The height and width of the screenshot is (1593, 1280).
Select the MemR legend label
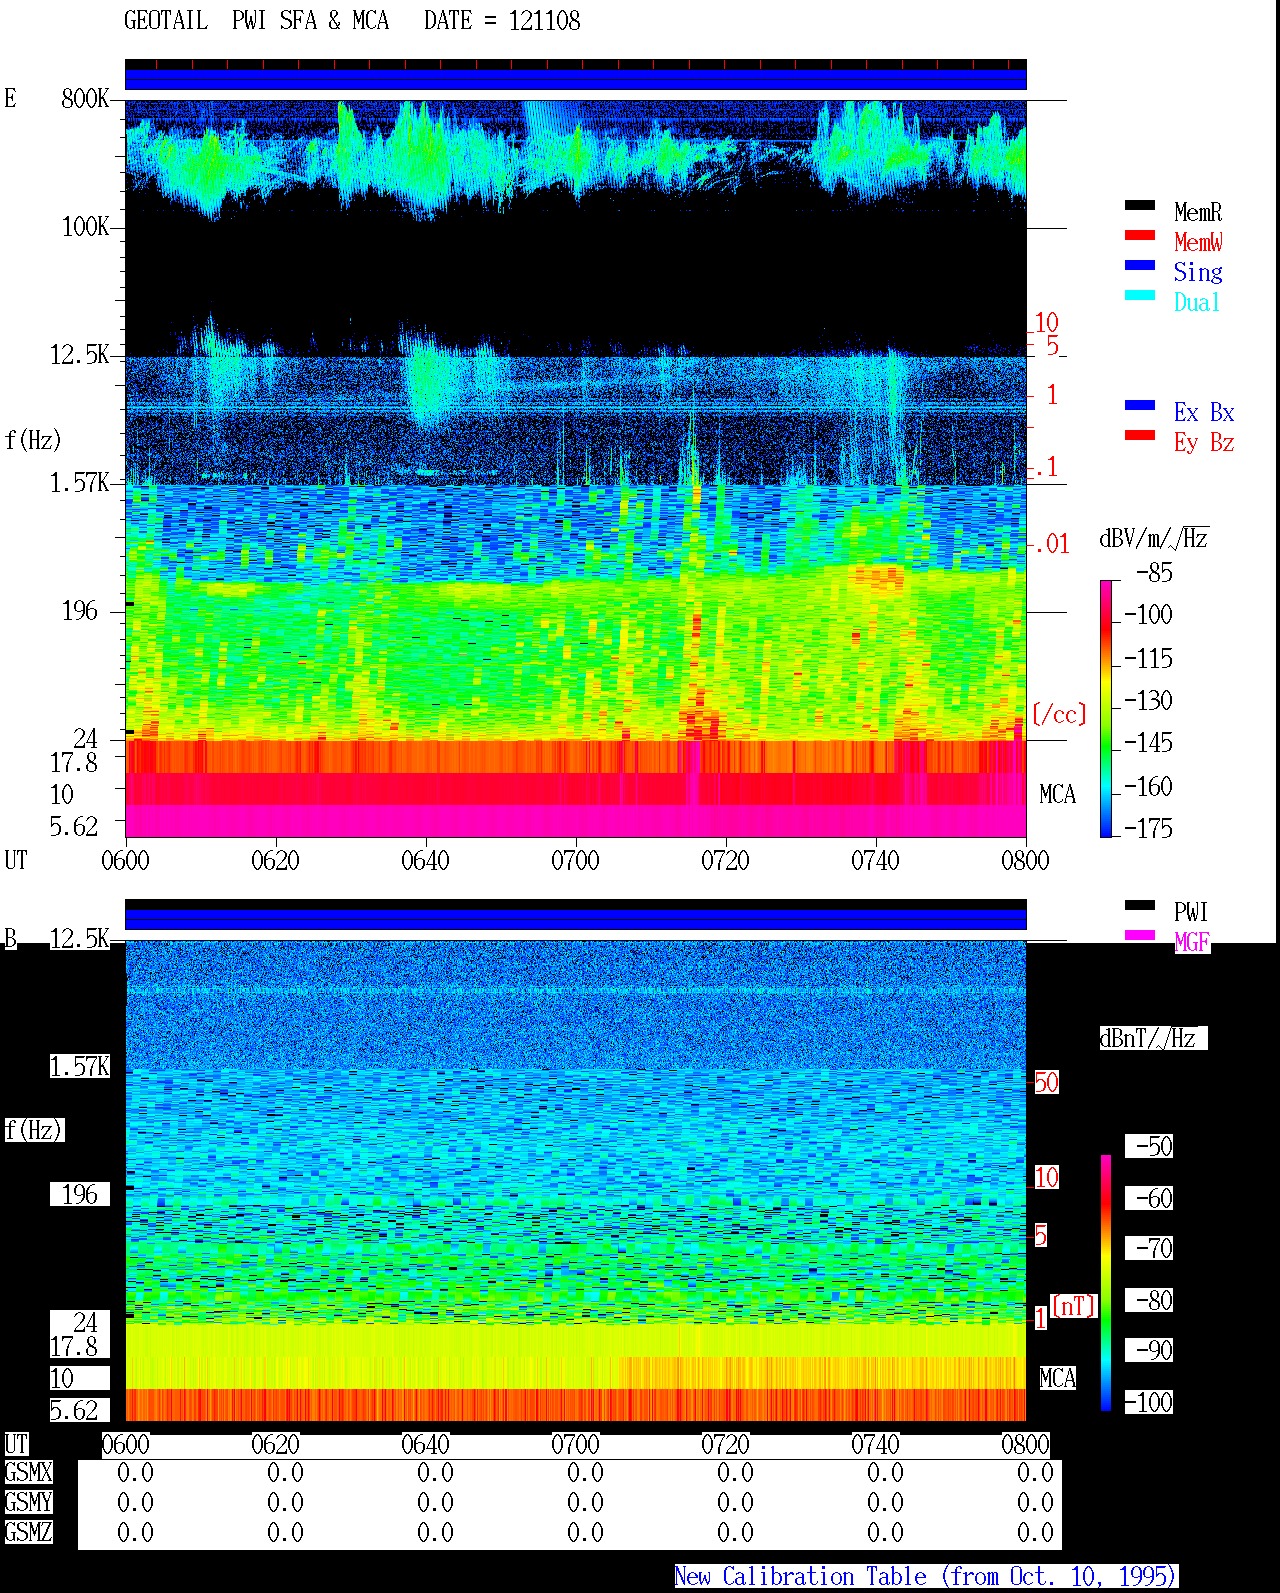click(x=1198, y=212)
